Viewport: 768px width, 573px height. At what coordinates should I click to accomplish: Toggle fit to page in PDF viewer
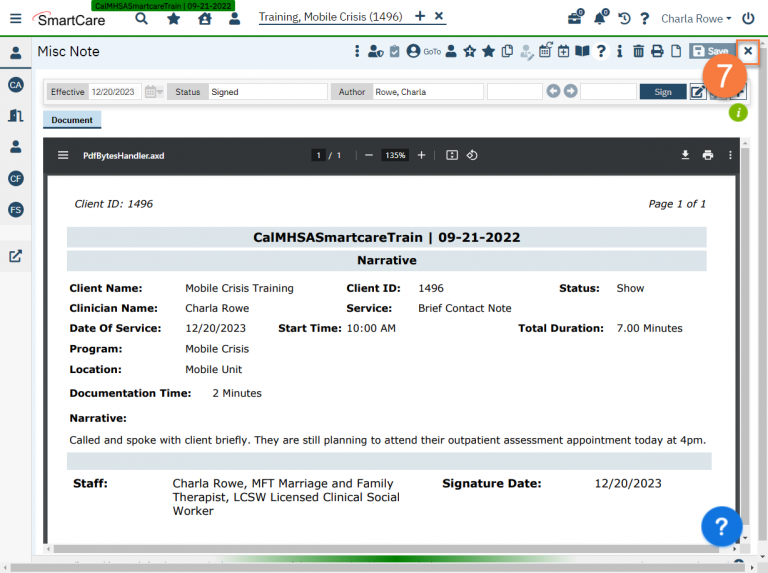point(452,155)
